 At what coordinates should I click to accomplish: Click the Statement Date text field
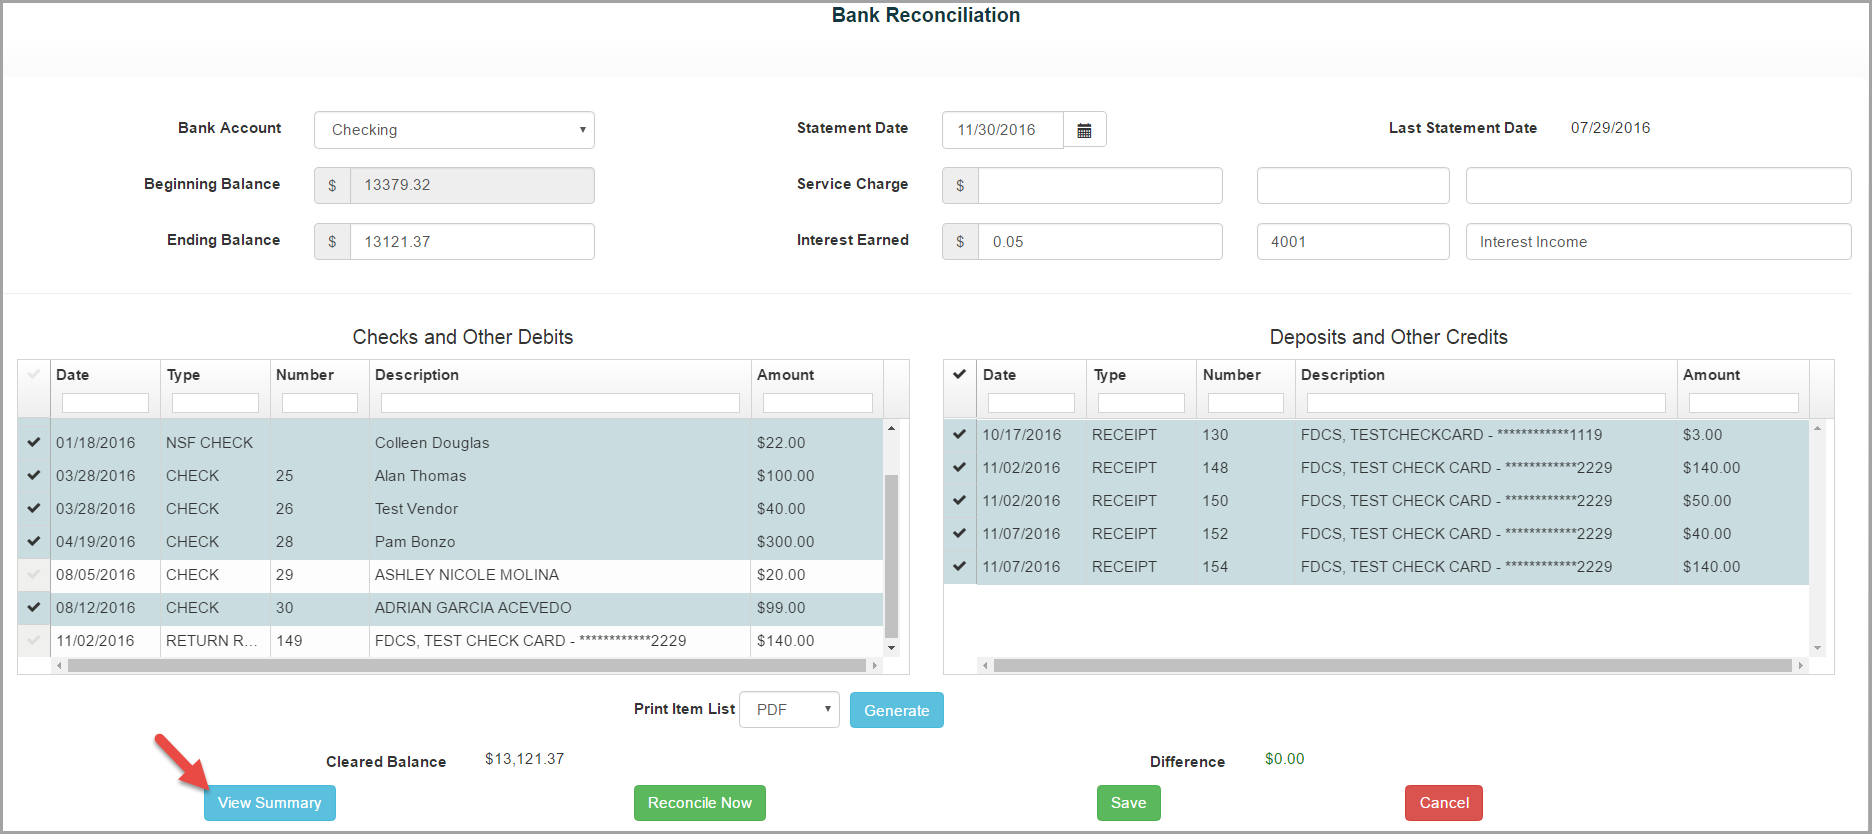coord(1003,130)
